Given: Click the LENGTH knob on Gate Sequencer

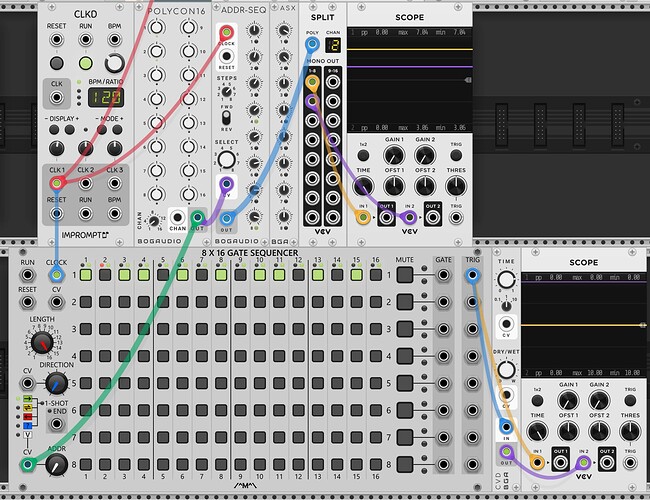Looking at the screenshot, I should point(42,342).
